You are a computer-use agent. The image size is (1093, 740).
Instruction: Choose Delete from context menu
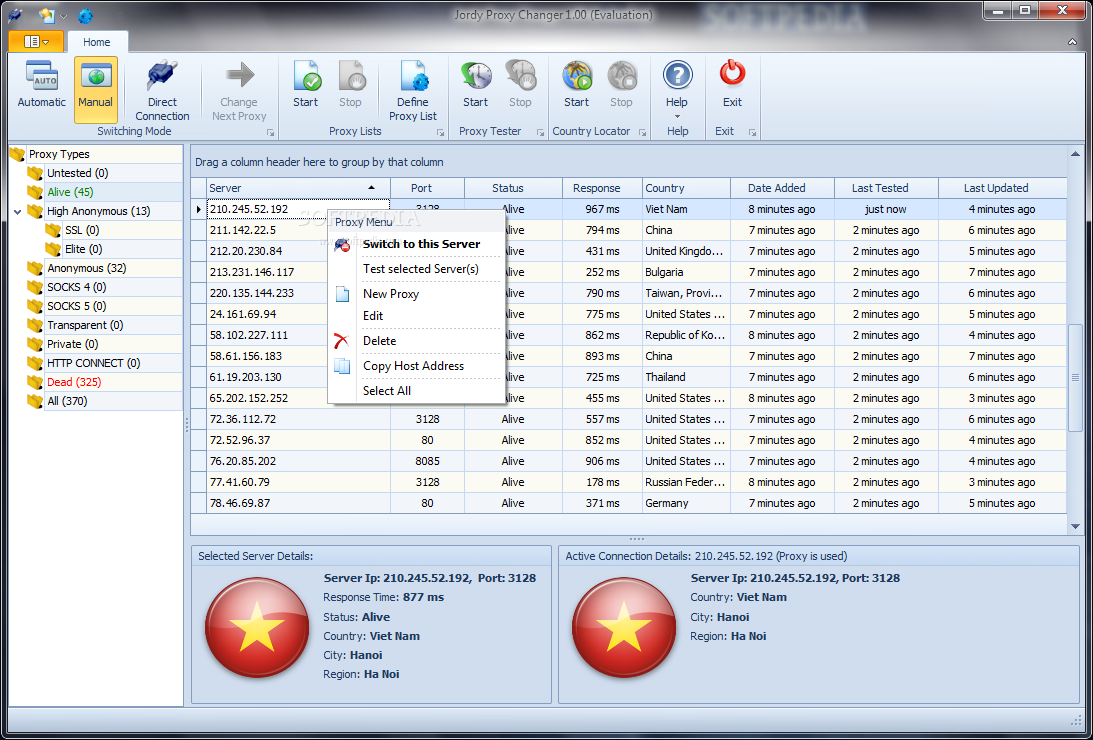pyautogui.click(x=417, y=341)
